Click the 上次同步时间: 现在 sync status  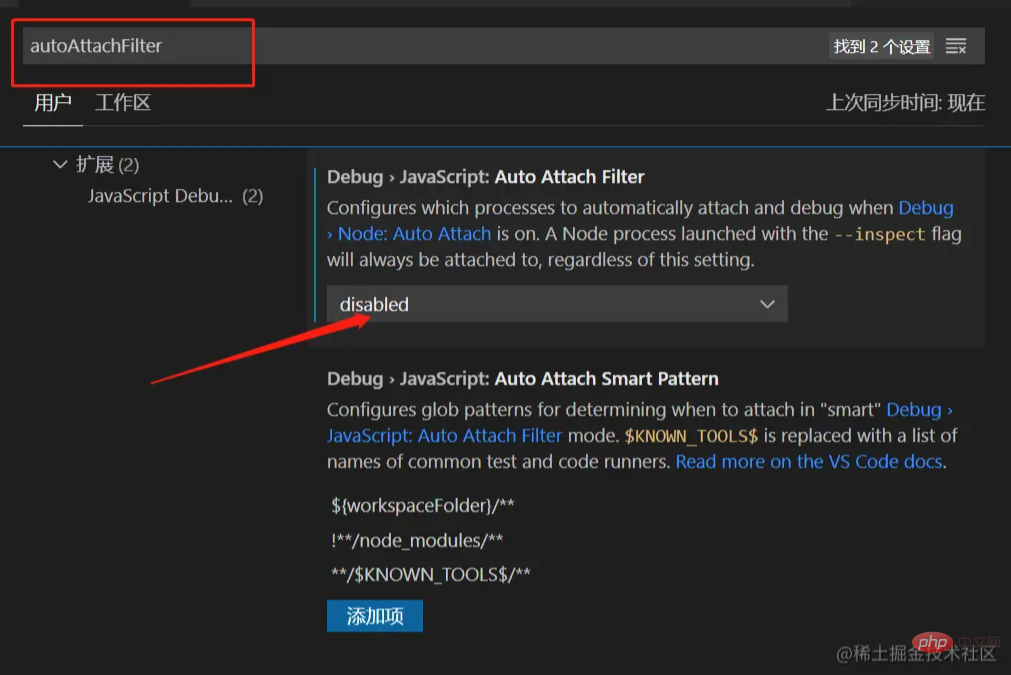coord(904,102)
